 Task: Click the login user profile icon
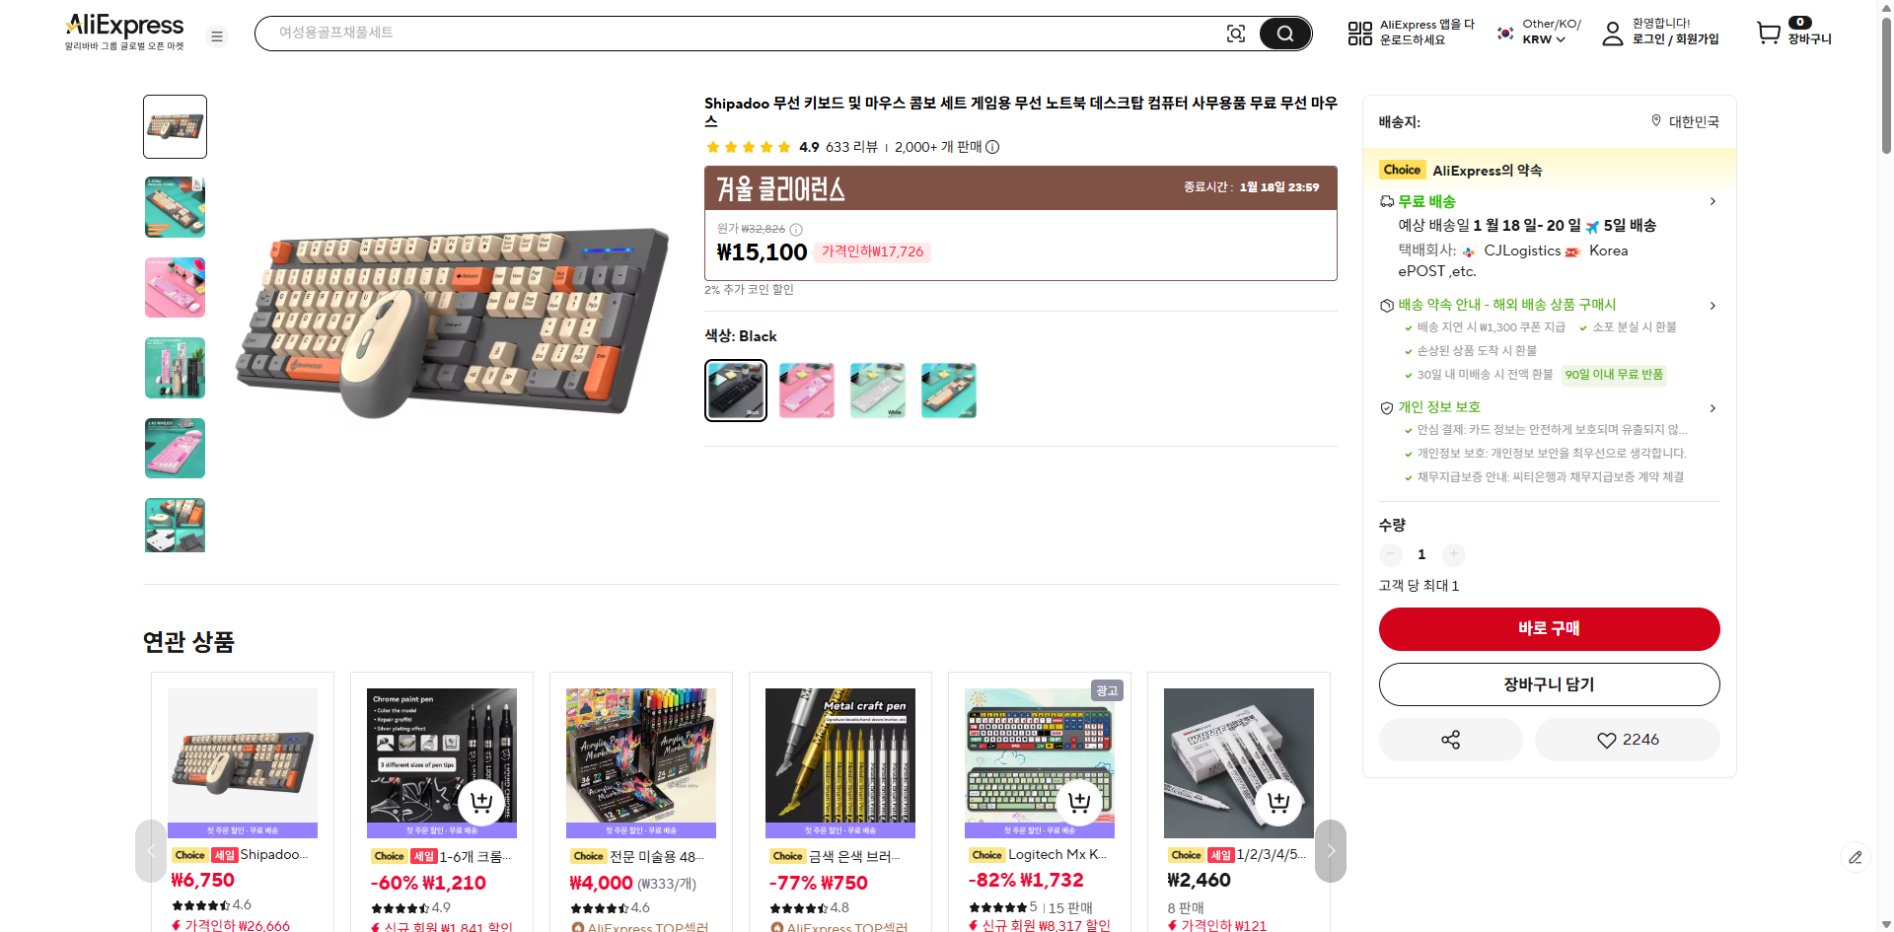click(x=1612, y=34)
